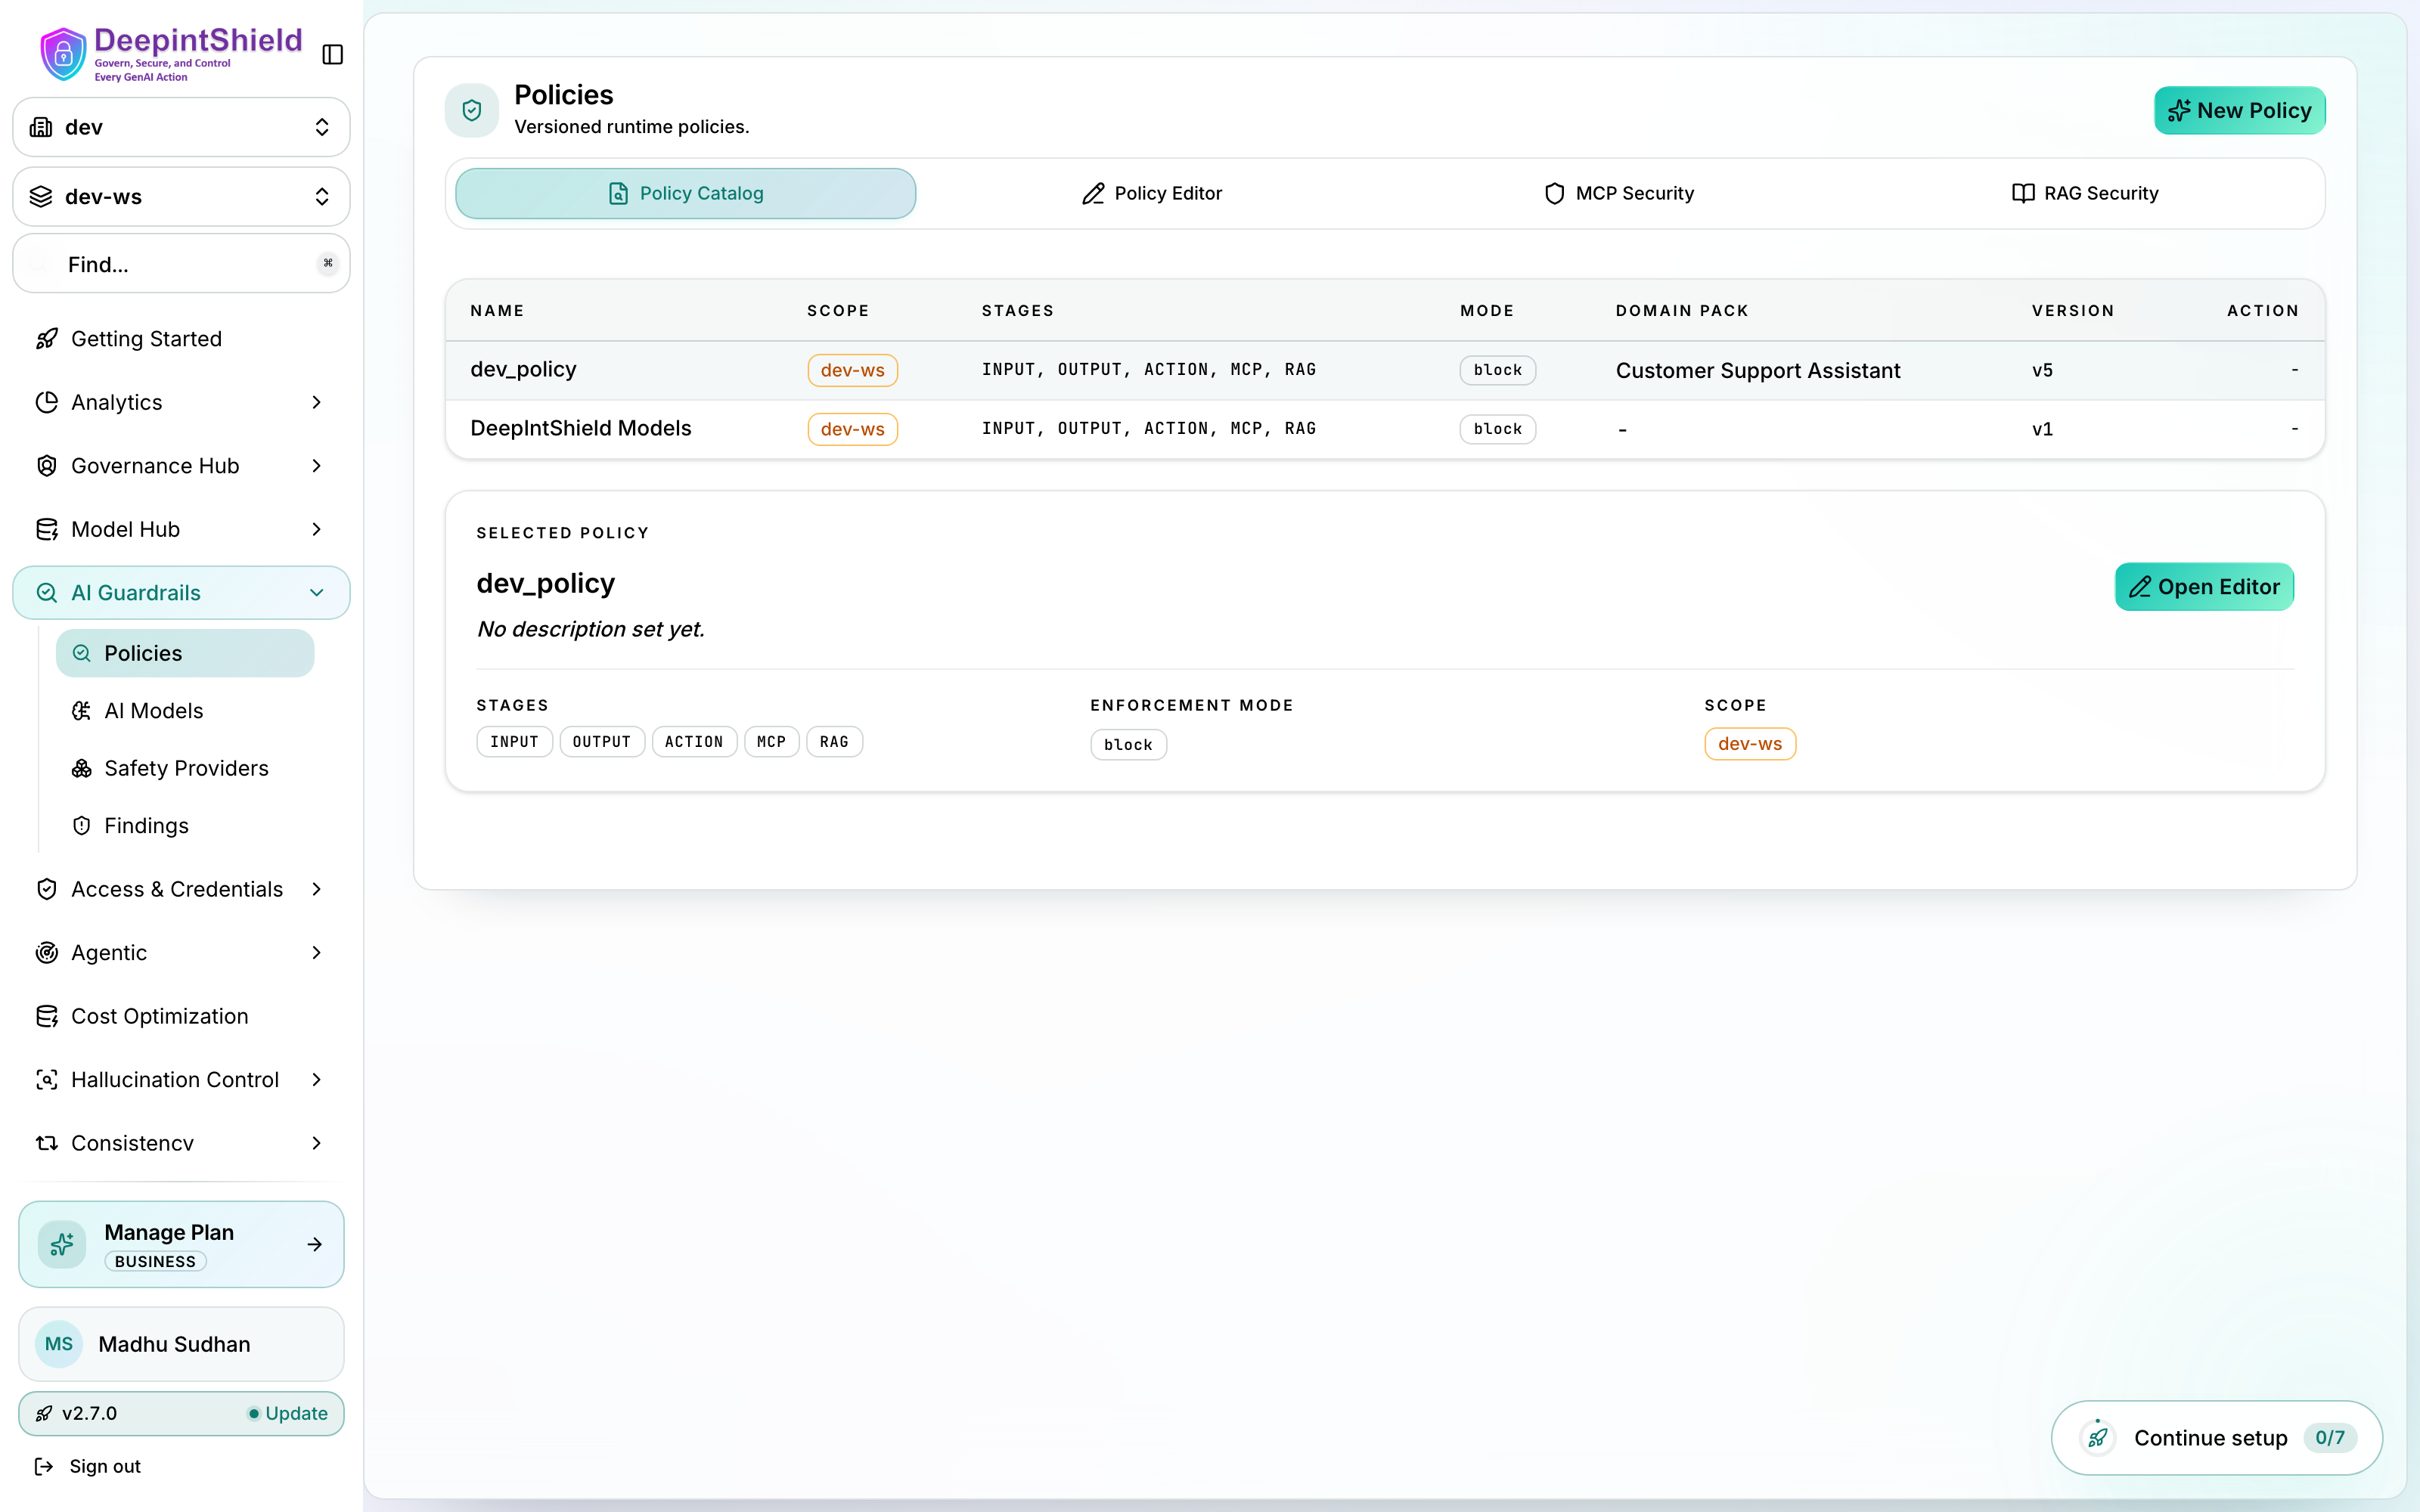
Task: Click the Update version link
Action: click(288, 1413)
